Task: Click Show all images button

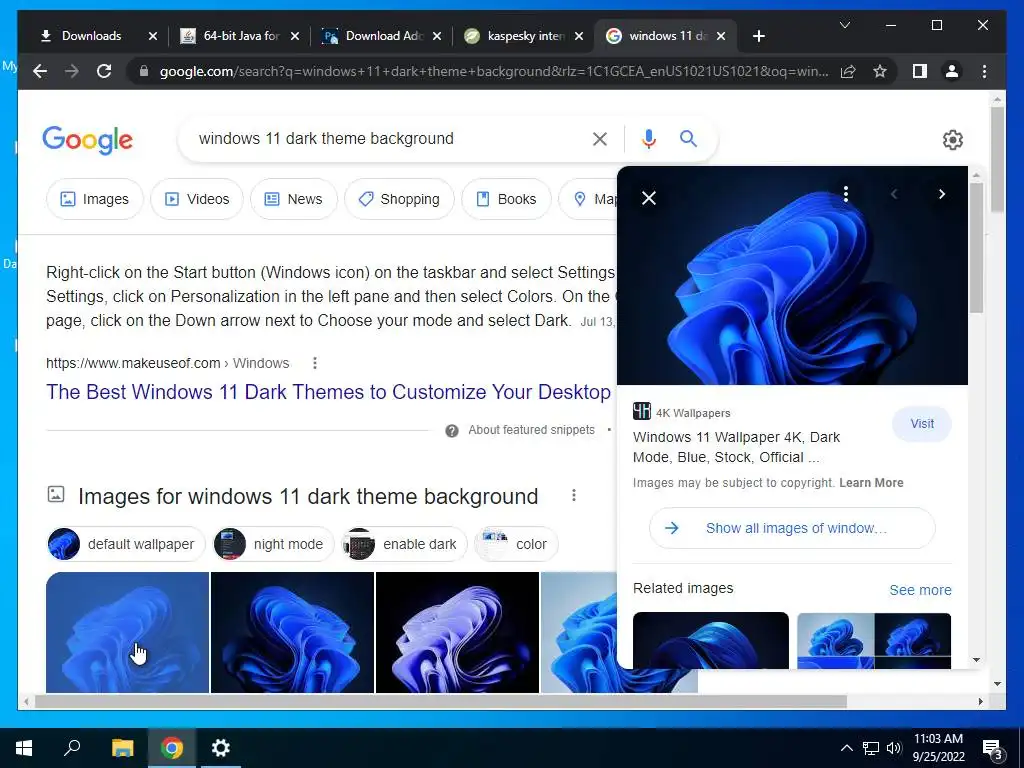Action: point(792,528)
